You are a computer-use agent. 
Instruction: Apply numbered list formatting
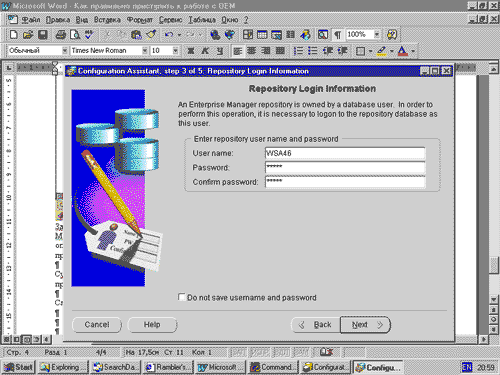[x=298, y=51]
